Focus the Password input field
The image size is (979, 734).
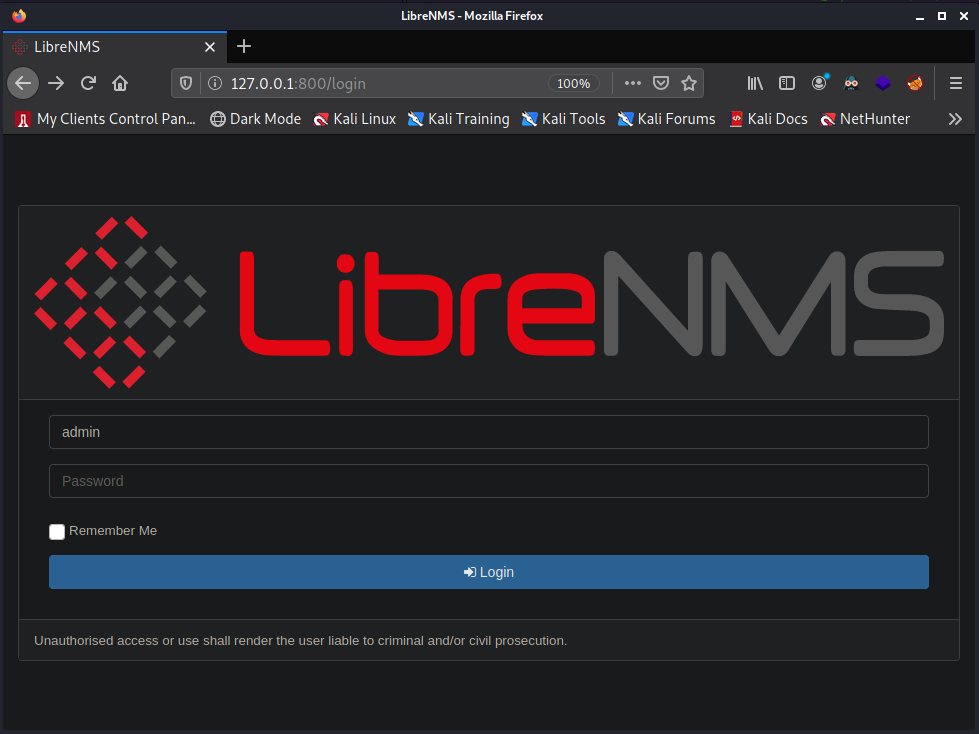coord(489,481)
